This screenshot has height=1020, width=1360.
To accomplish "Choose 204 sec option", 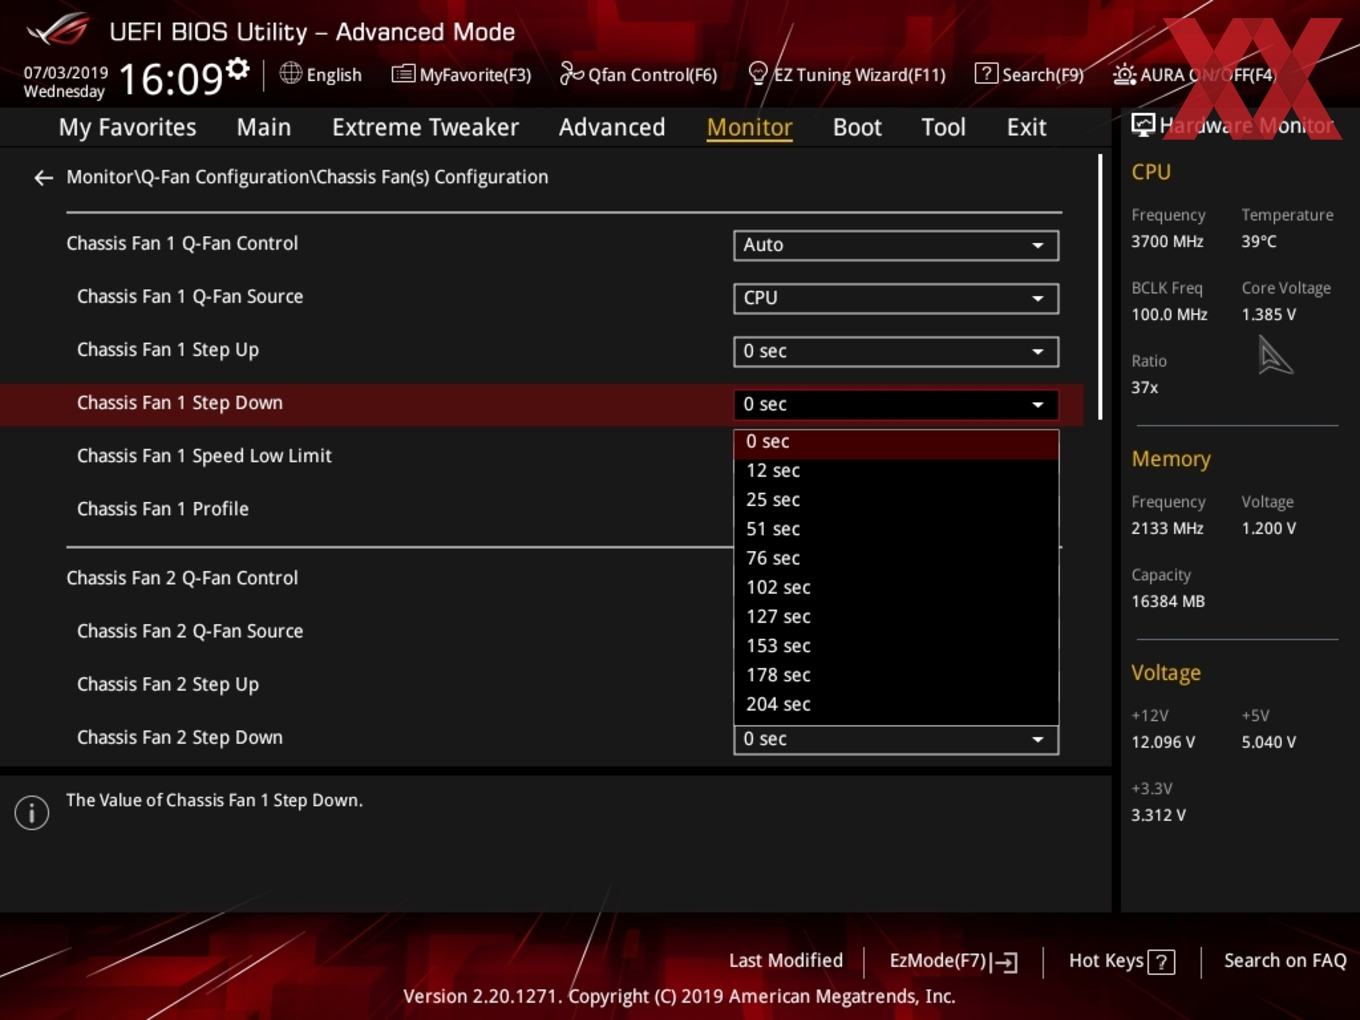I will click(896, 704).
